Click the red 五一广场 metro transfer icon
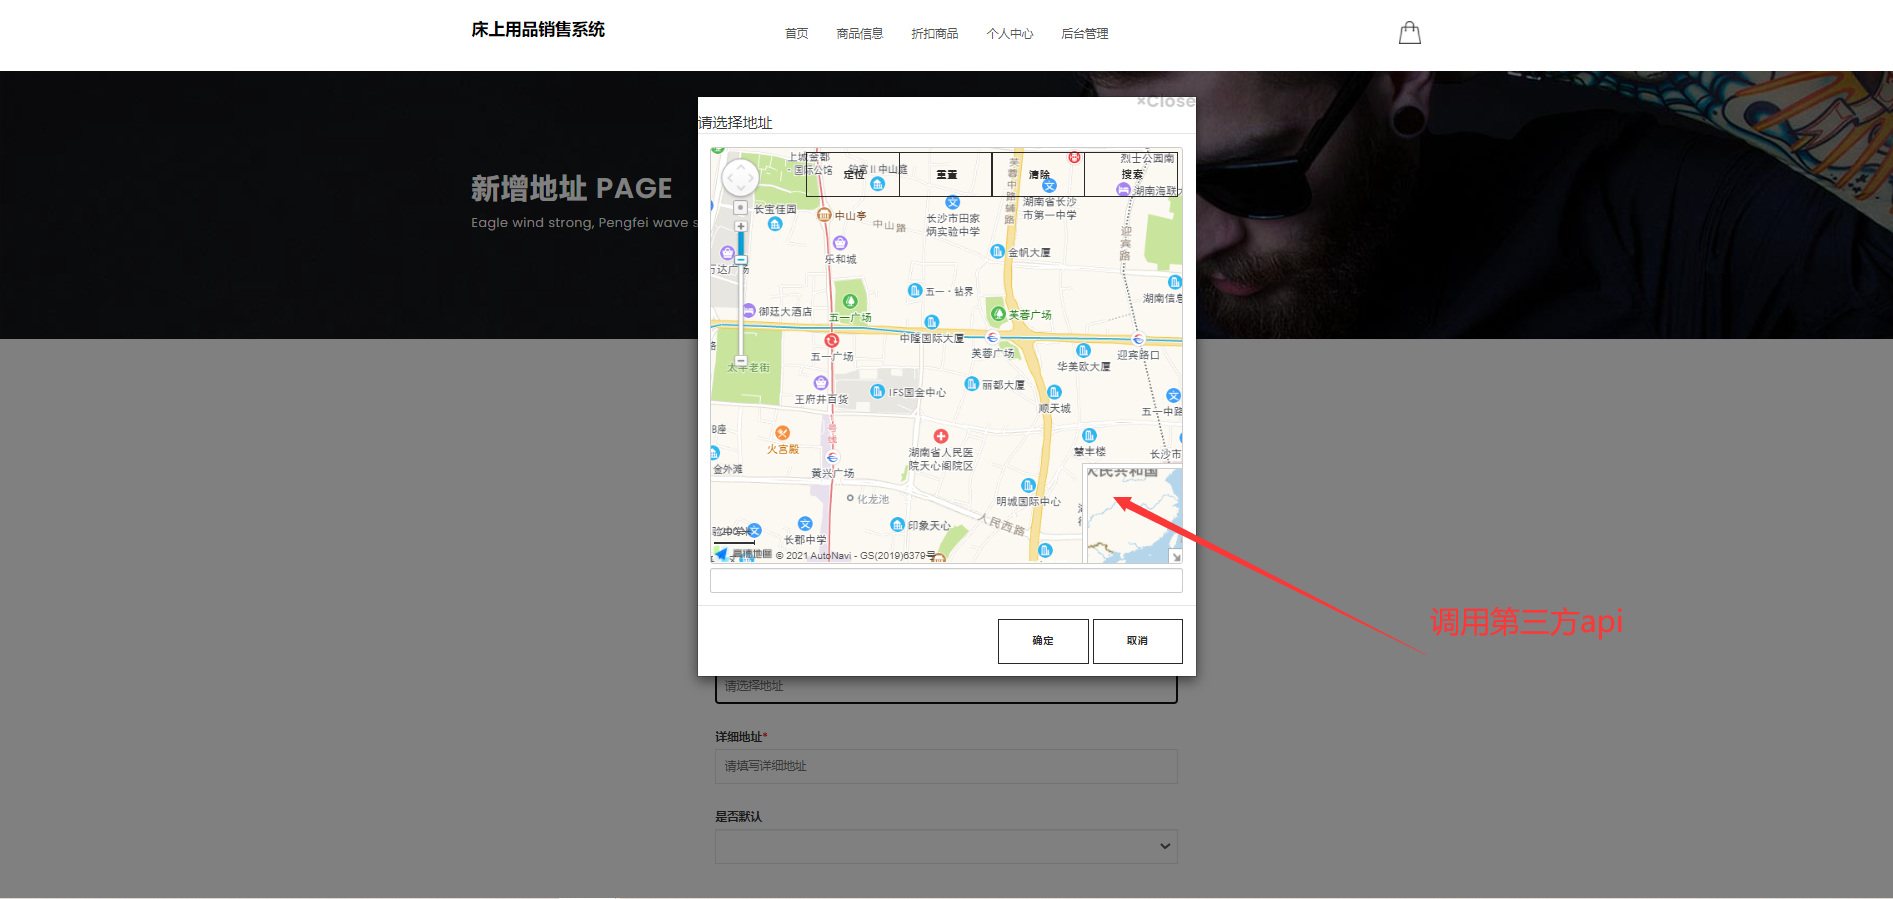 click(x=832, y=341)
